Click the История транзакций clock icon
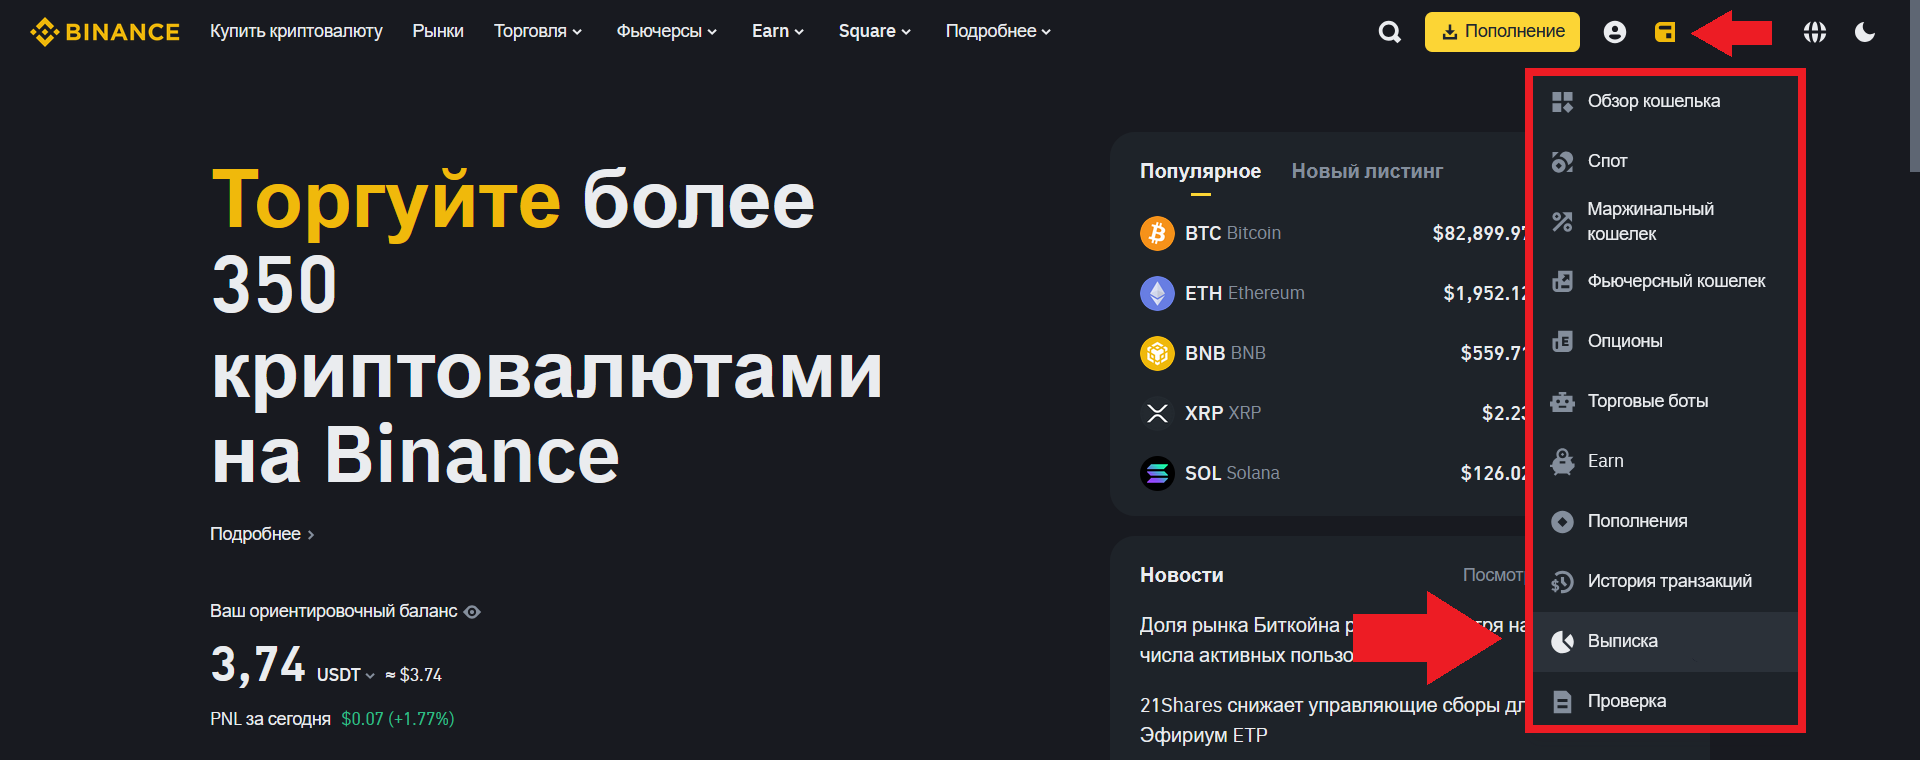Image resolution: width=1920 pixels, height=760 pixels. 1562,581
